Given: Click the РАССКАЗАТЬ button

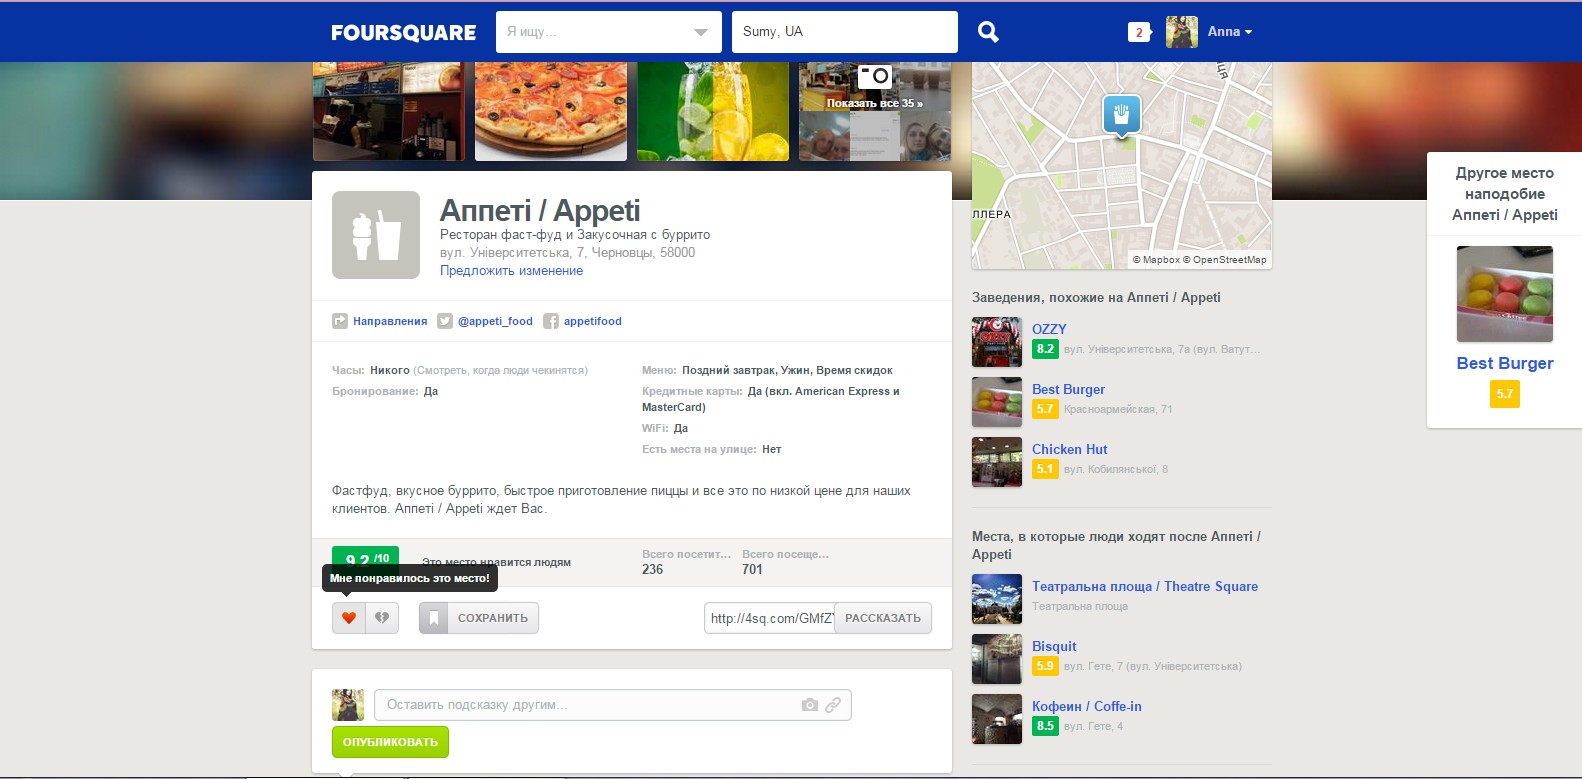Looking at the screenshot, I should [x=883, y=618].
